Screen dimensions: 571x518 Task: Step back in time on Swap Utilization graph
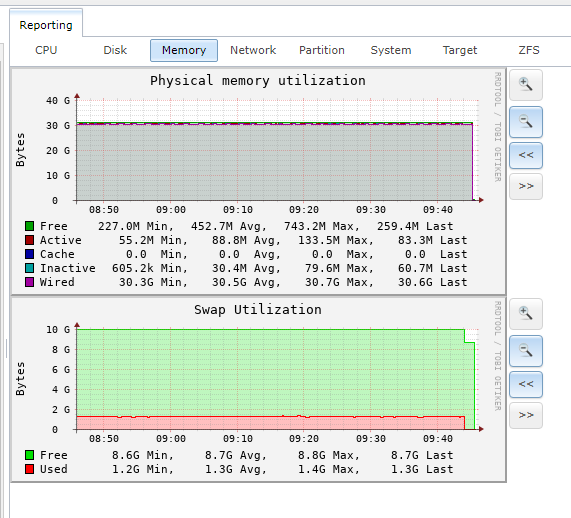pos(526,384)
